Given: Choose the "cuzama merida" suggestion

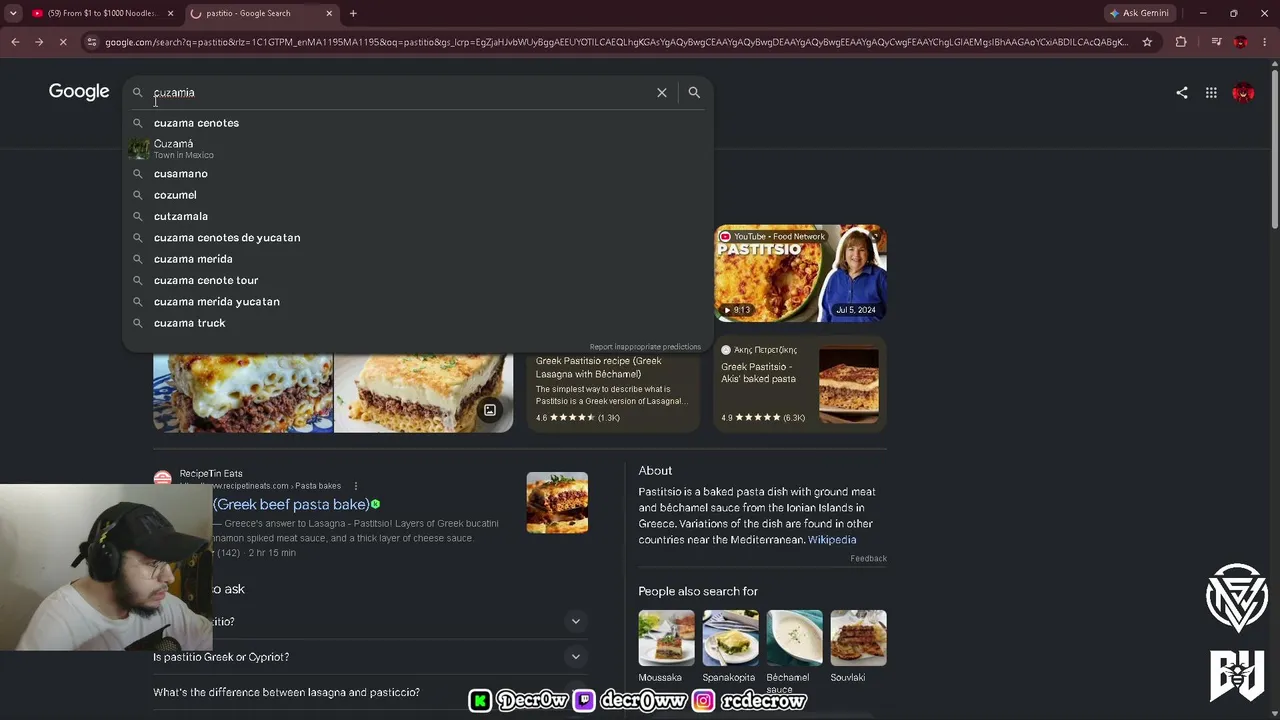Looking at the screenshot, I should (x=418, y=259).
